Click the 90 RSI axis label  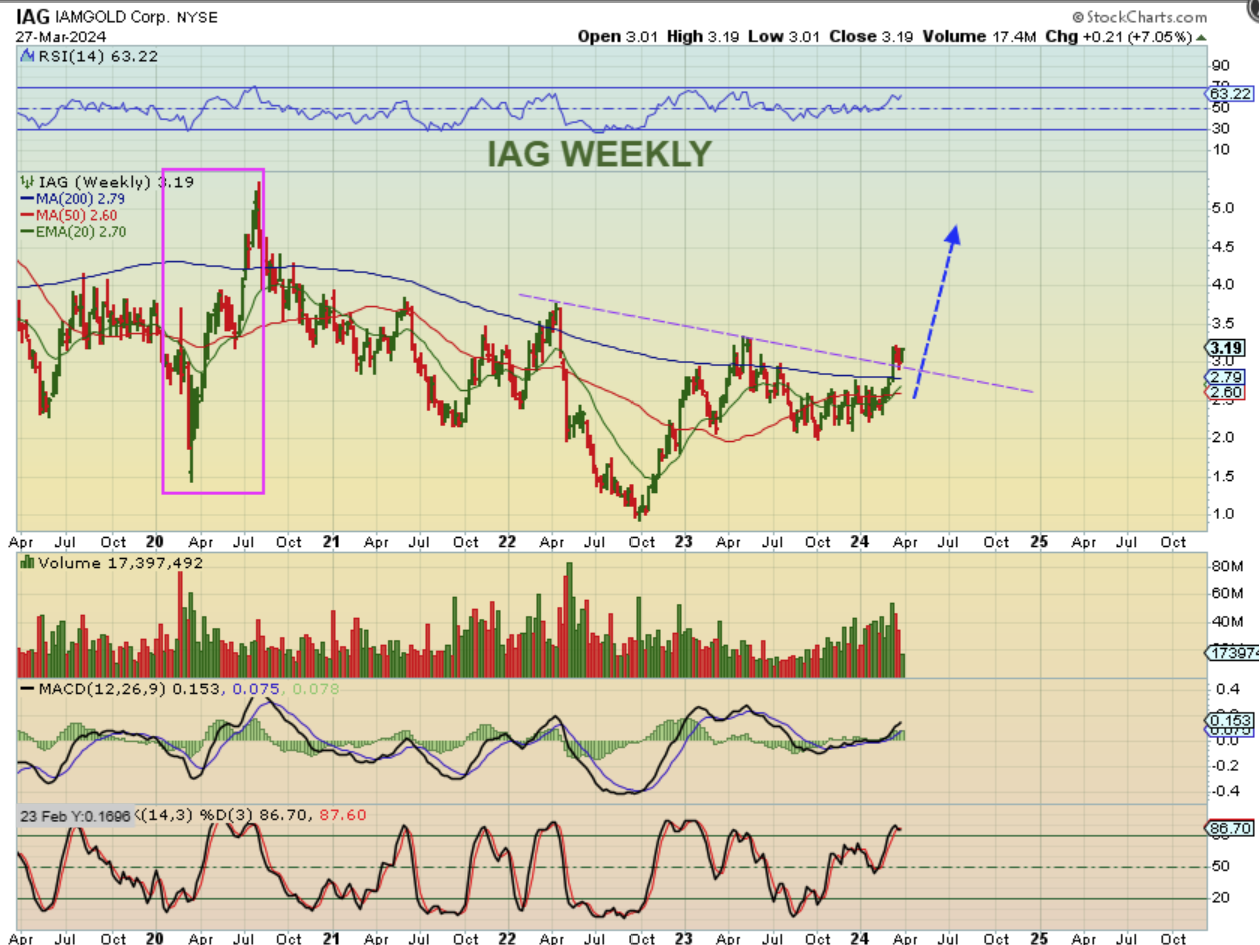pyautogui.click(x=1220, y=67)
